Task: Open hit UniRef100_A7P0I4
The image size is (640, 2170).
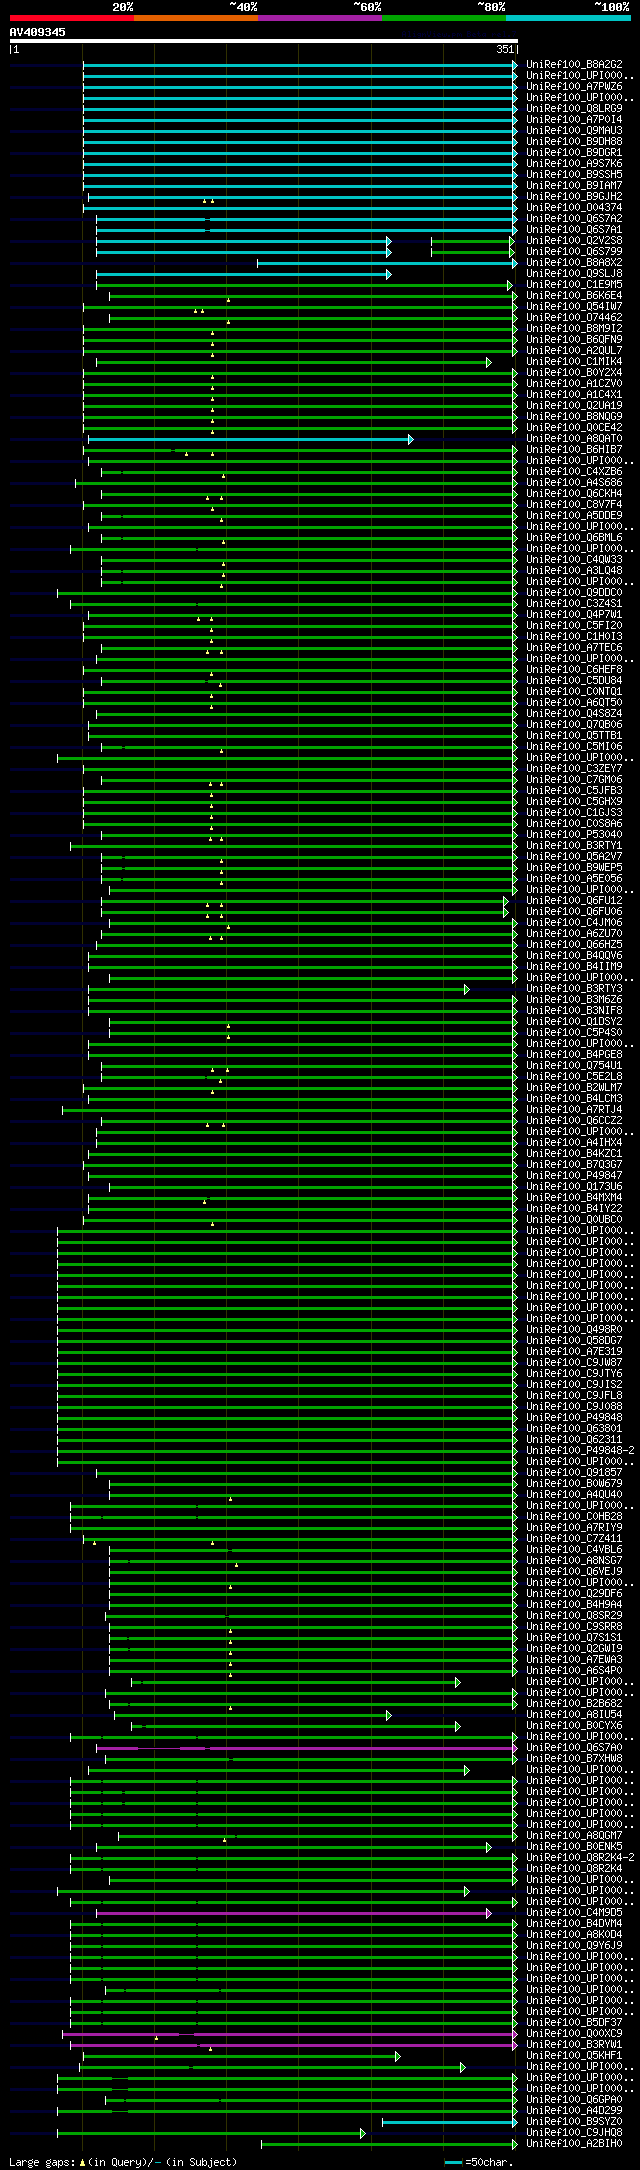Action: (574, 120)
